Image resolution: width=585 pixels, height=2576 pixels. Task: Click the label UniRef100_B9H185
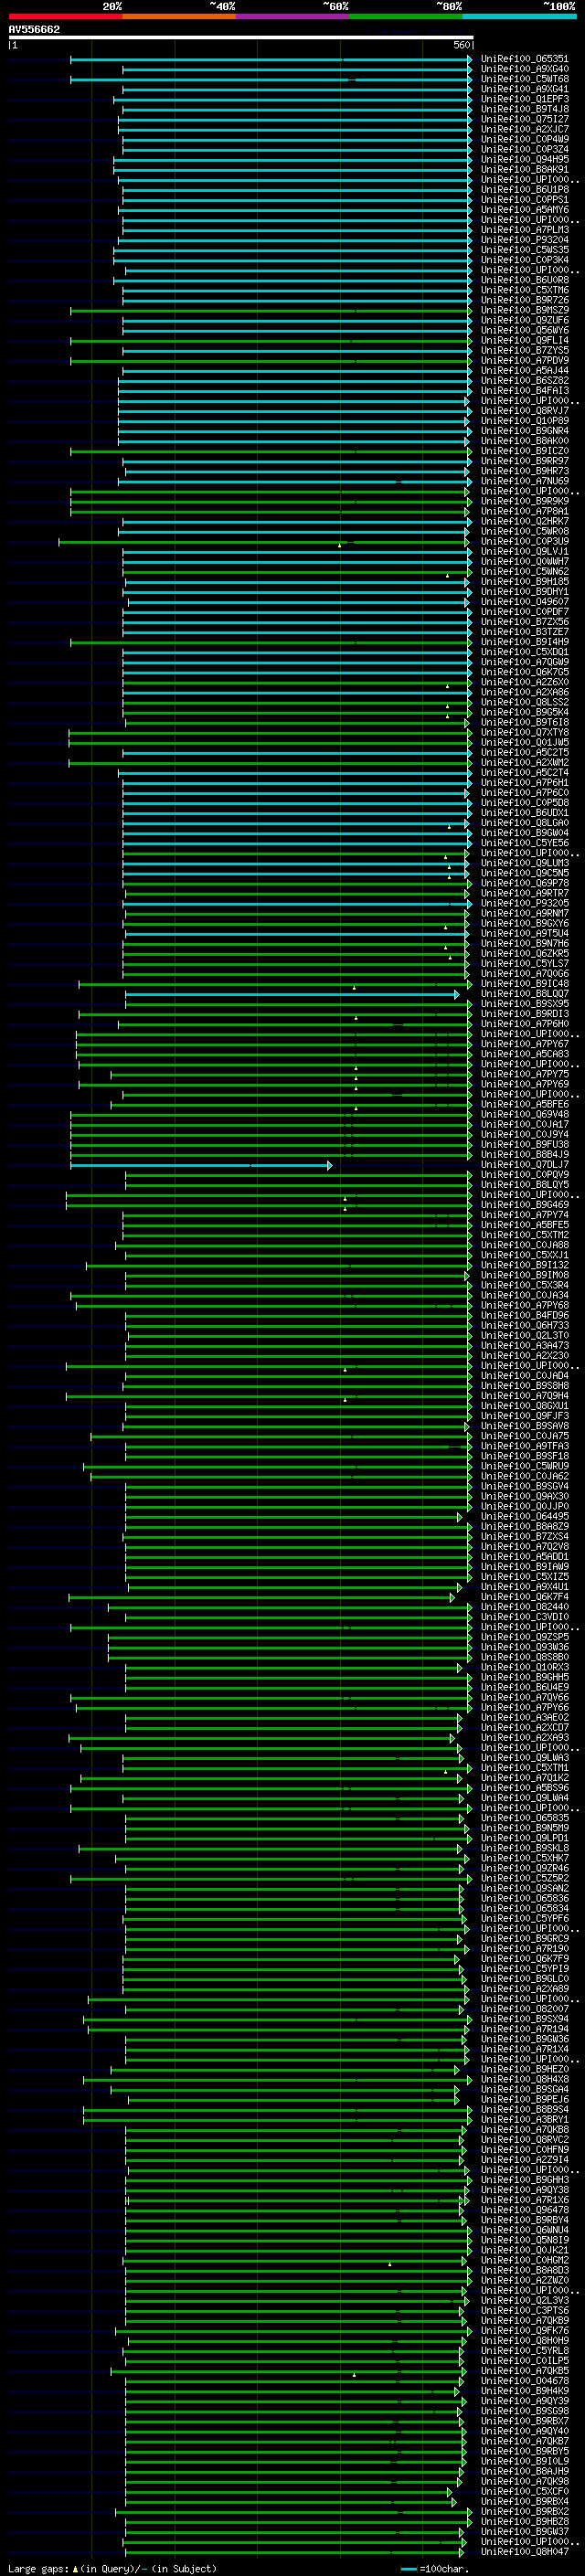click(524, 582)
